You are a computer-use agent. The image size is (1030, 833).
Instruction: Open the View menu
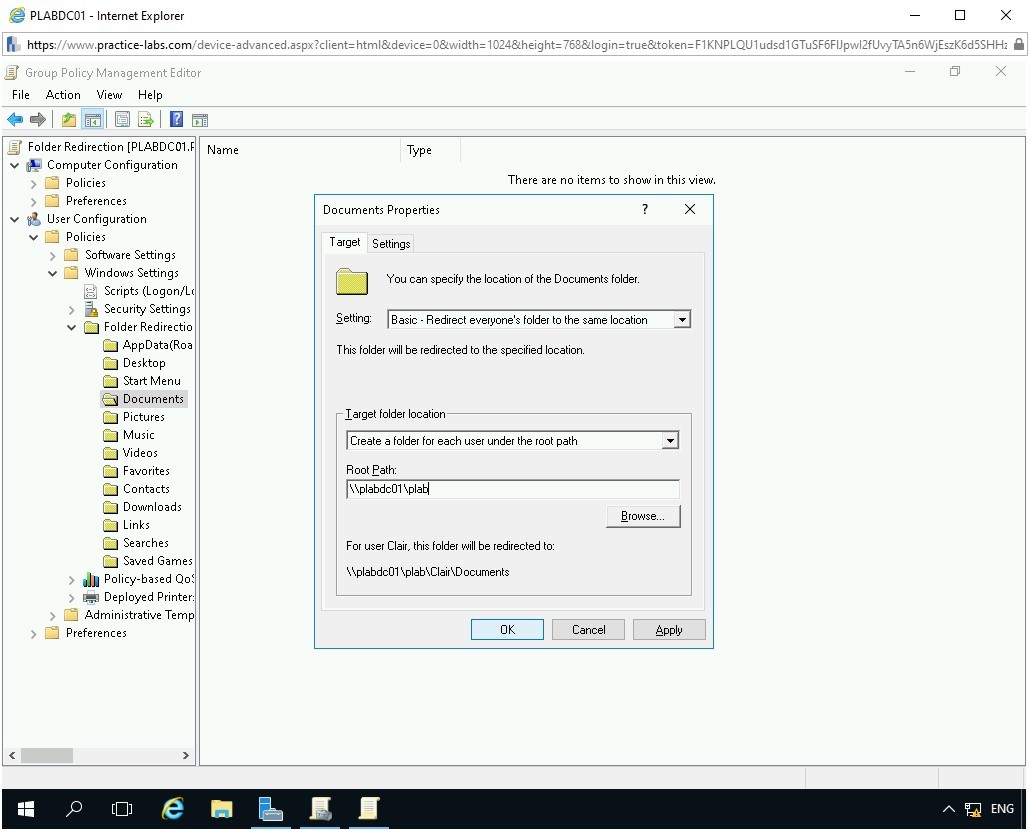109,95
